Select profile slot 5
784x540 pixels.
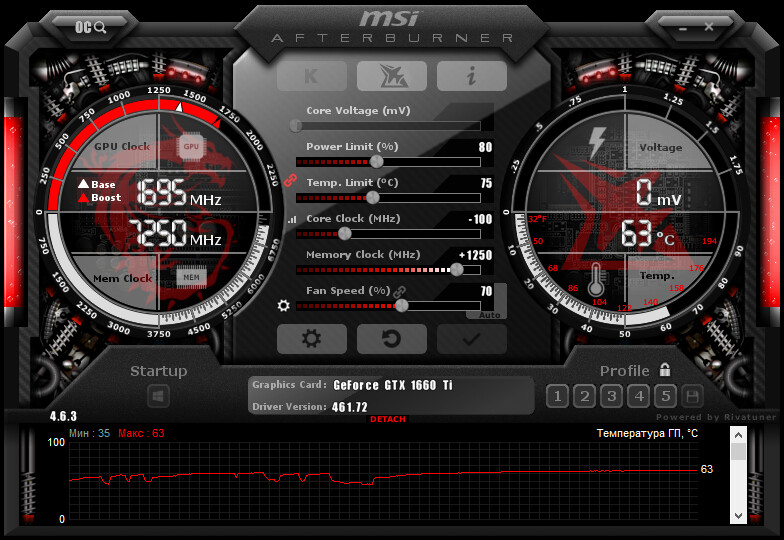(666, 396)
